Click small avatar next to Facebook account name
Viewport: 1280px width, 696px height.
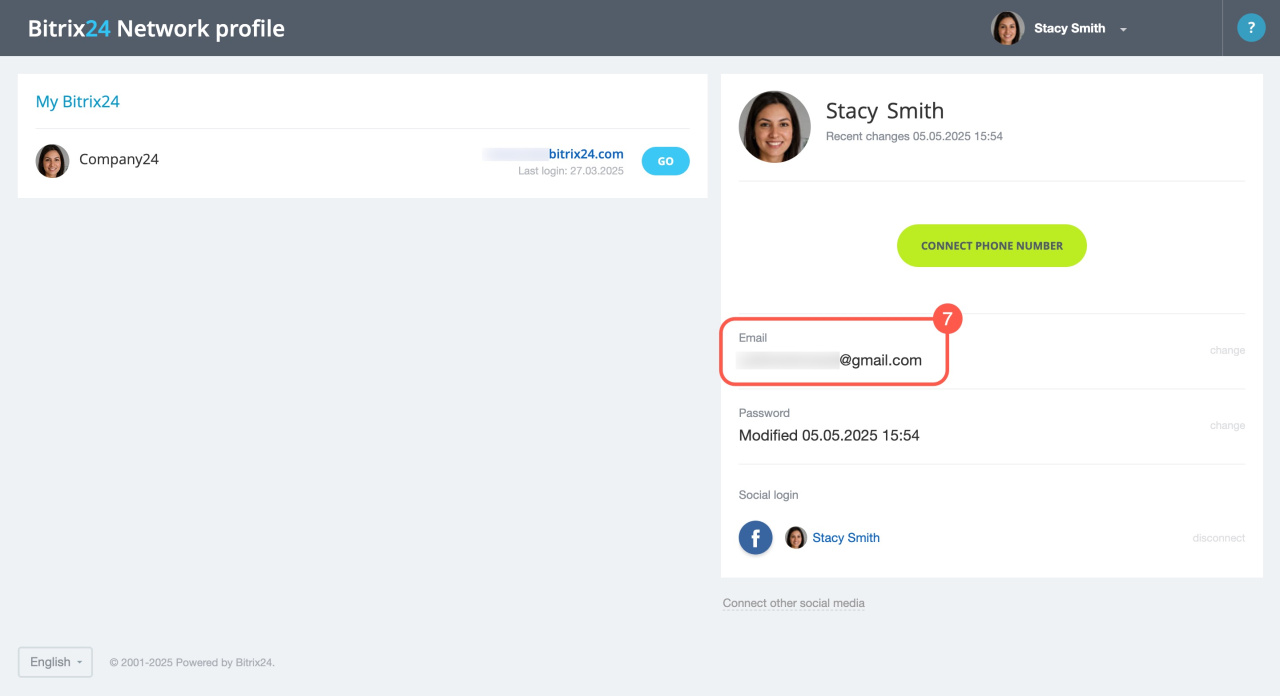796,538
